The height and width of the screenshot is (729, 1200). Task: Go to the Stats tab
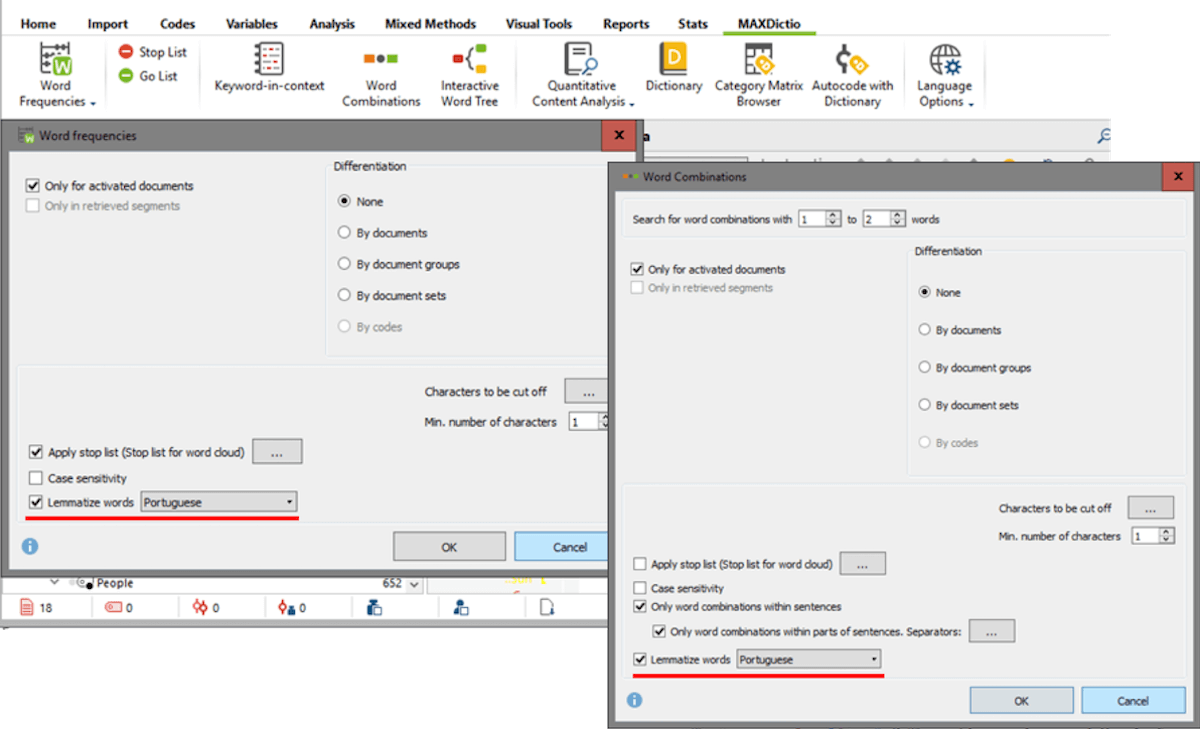[692, 24]
